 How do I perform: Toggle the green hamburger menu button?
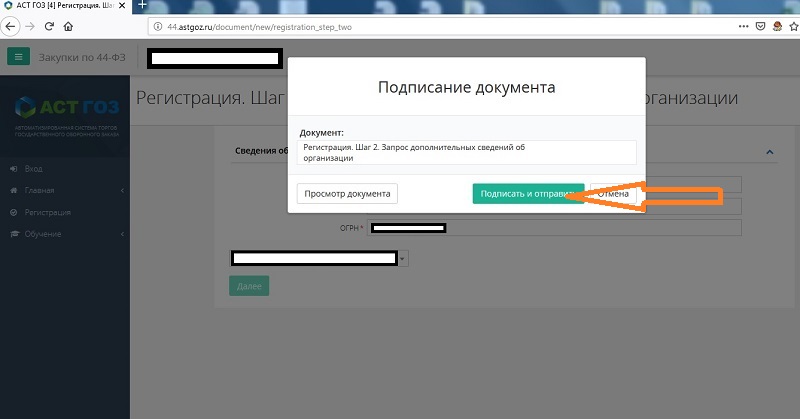pos(18,57)
